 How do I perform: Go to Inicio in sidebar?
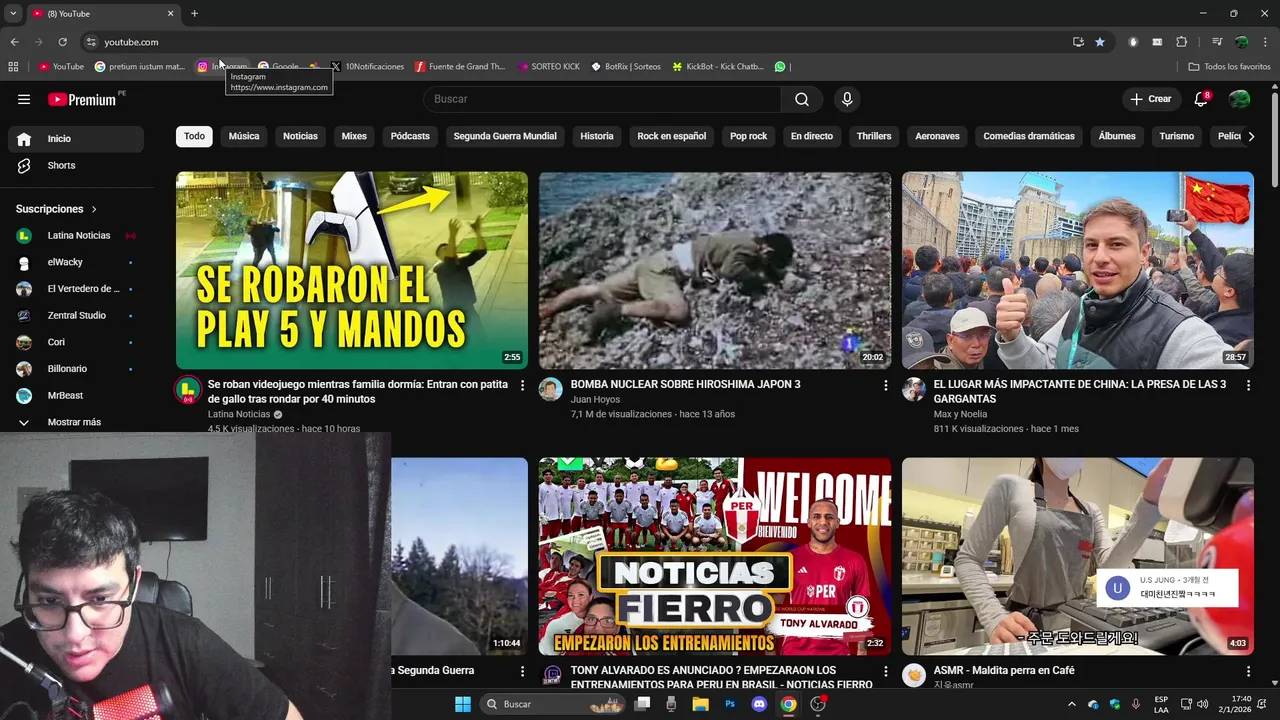coord(76,139)
